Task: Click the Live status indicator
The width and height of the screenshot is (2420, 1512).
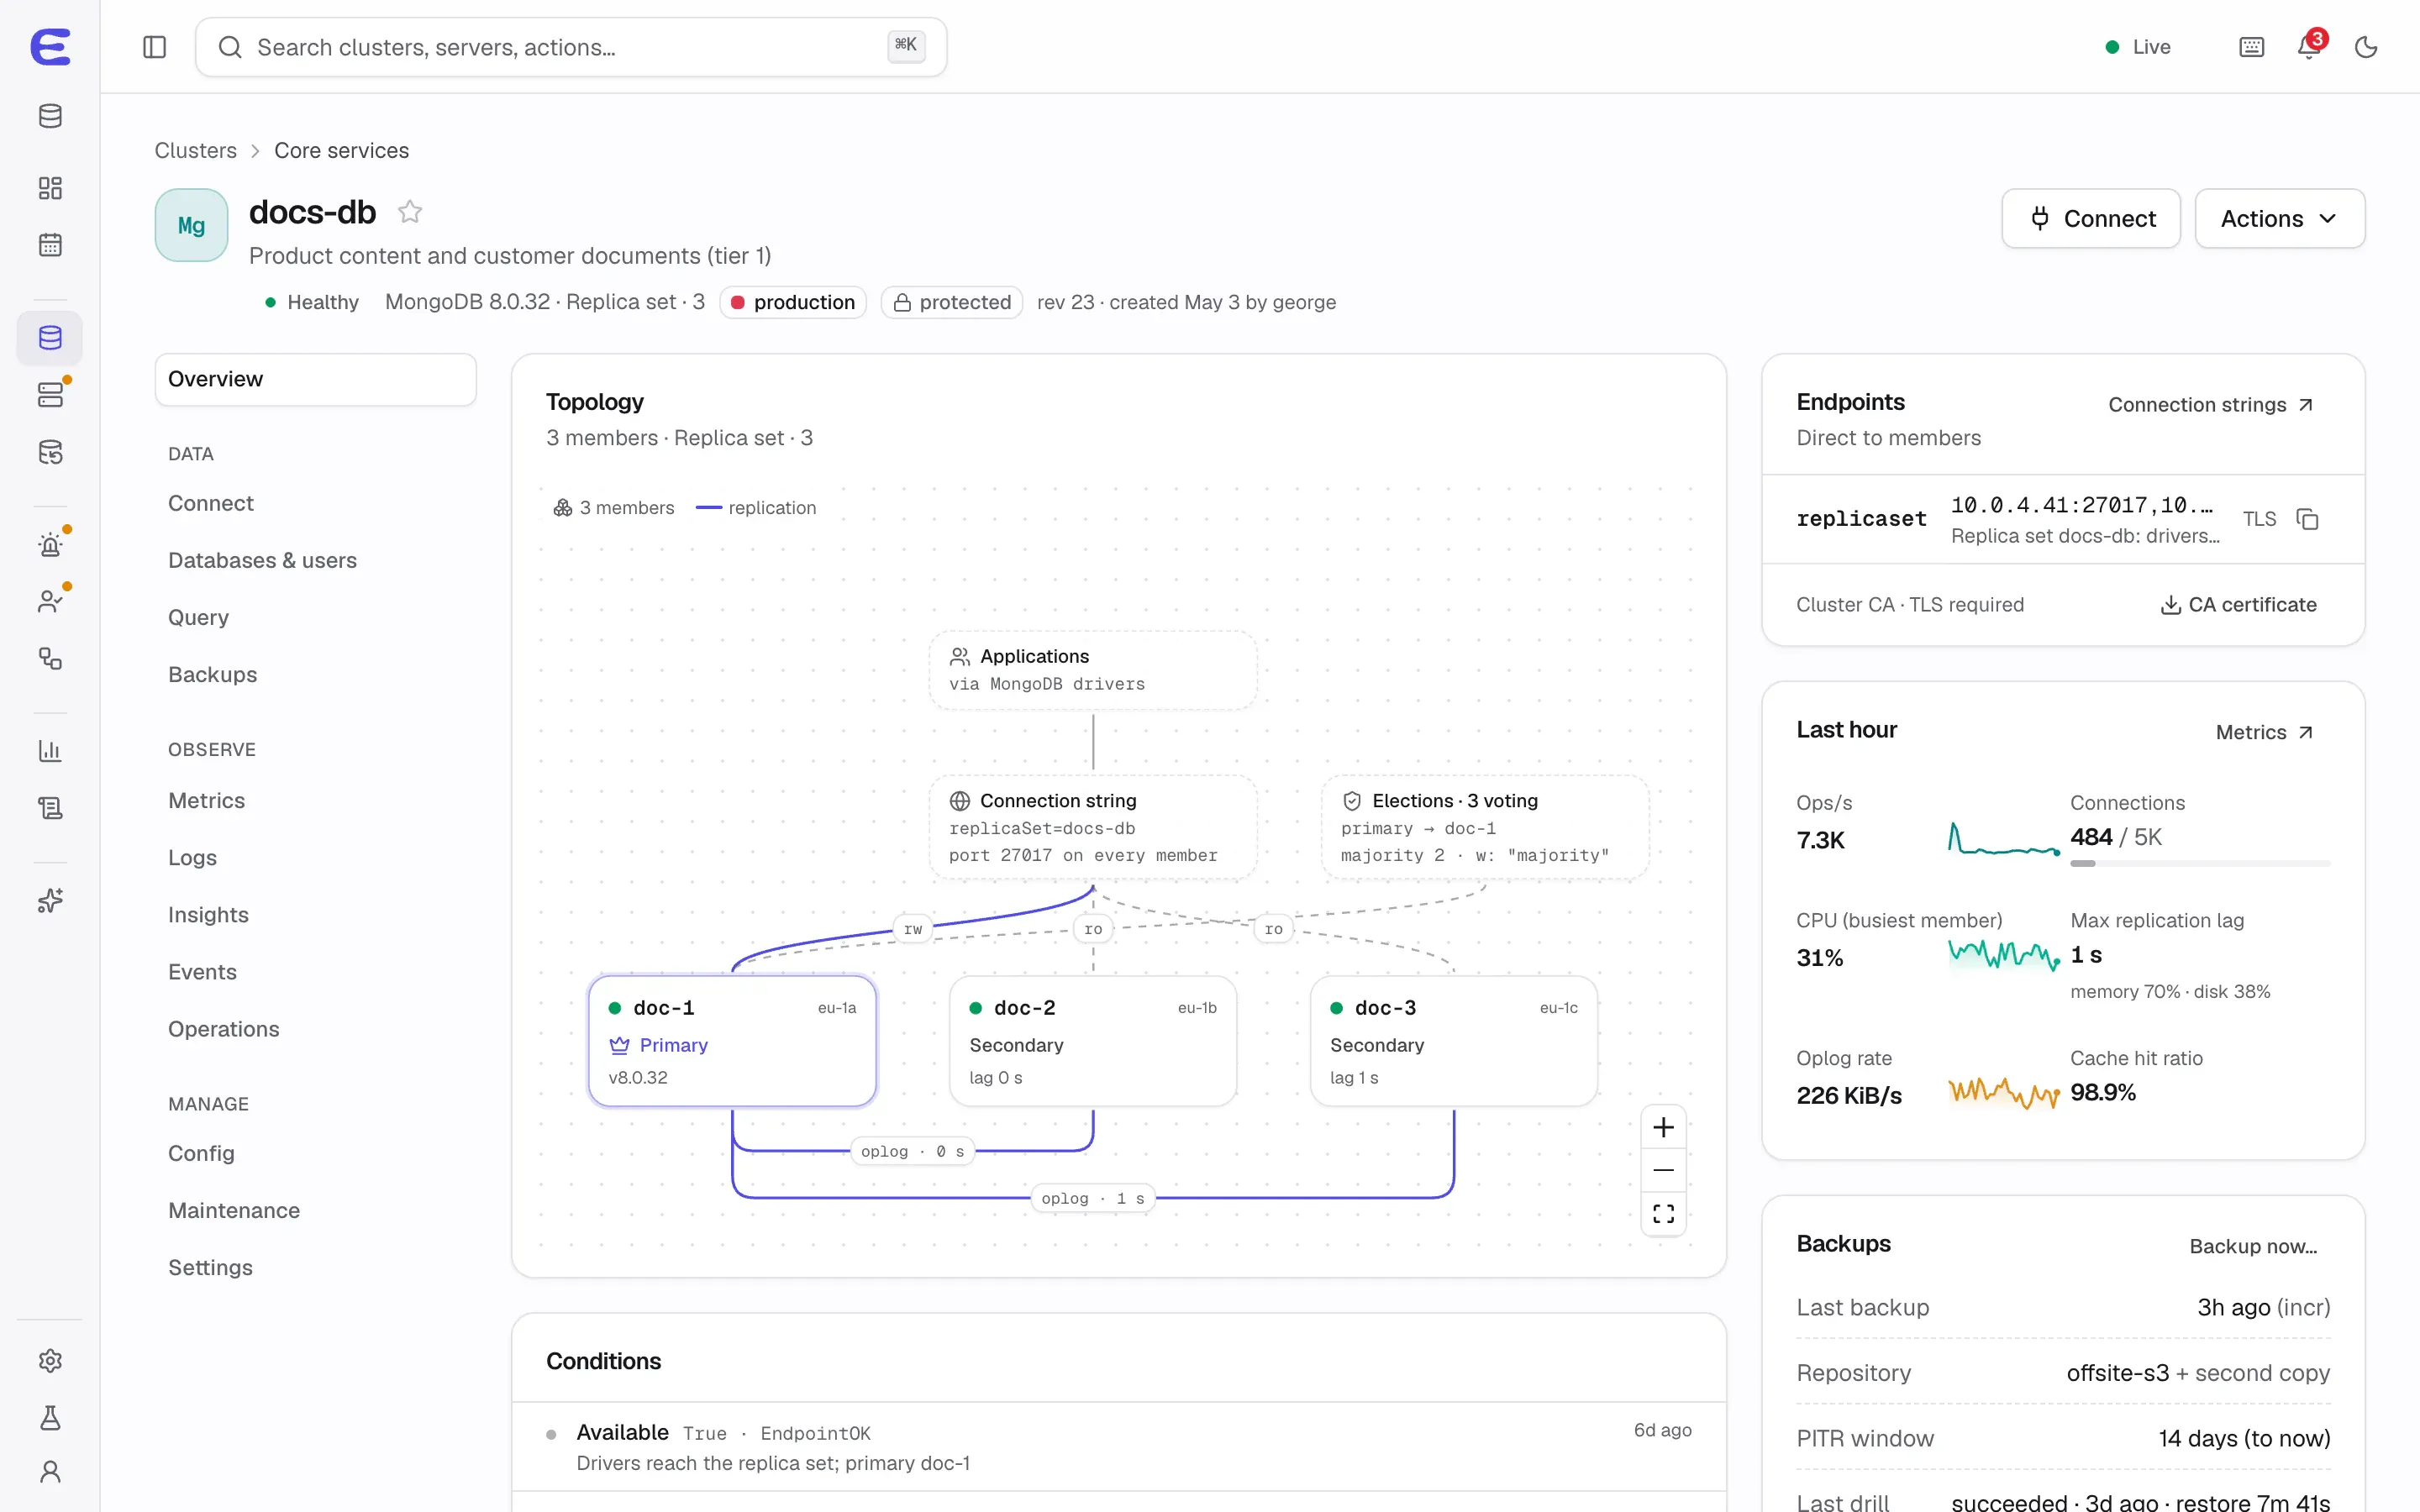Action: (x=2138, y=47)
